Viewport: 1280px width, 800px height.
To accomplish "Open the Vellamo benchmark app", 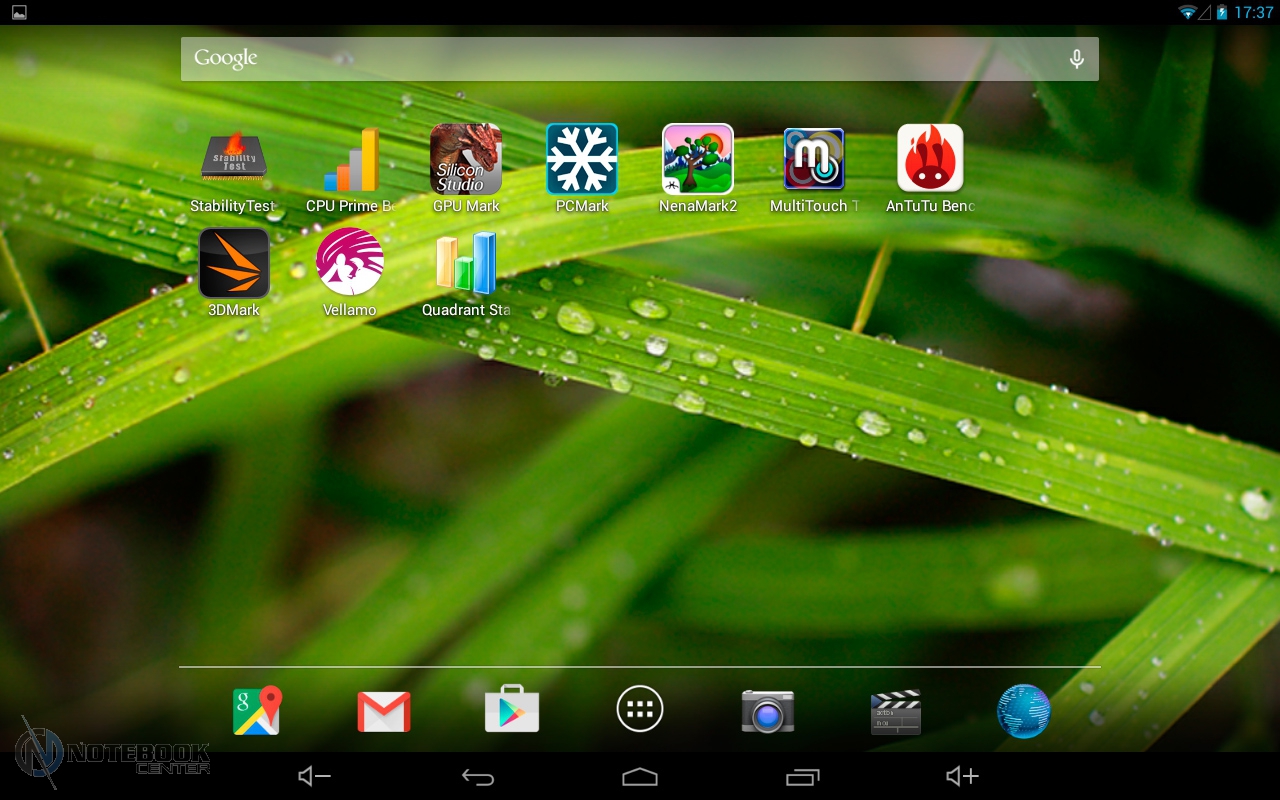I will click(350, 264).
